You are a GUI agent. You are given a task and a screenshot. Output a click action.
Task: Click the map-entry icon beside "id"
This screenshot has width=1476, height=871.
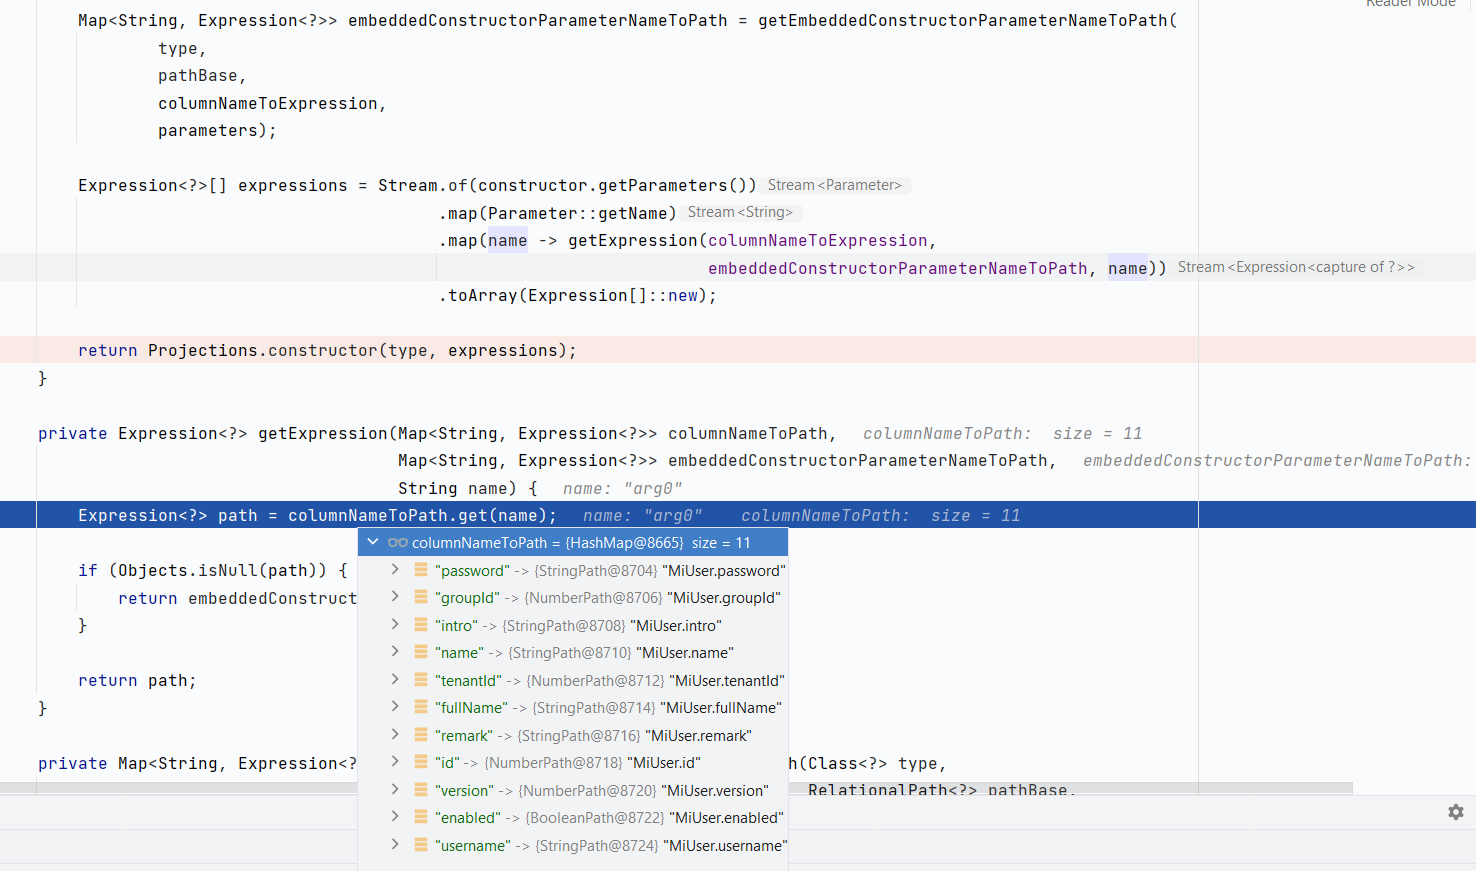[420, 762]
